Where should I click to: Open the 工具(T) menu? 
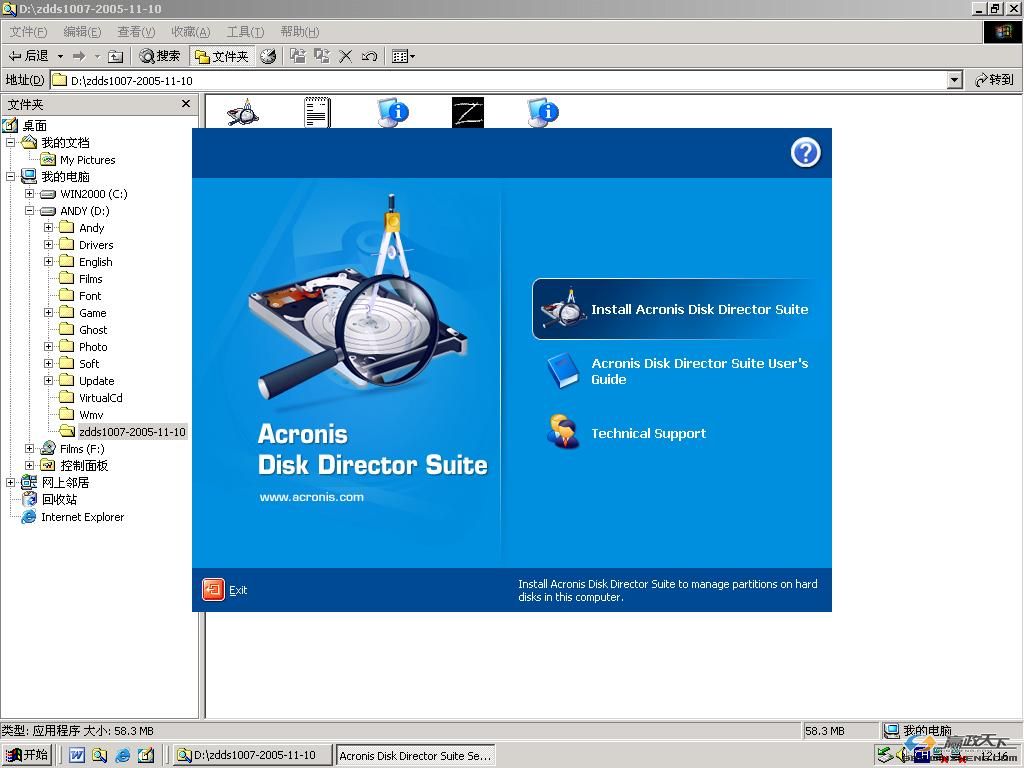[x=245, y=32]
